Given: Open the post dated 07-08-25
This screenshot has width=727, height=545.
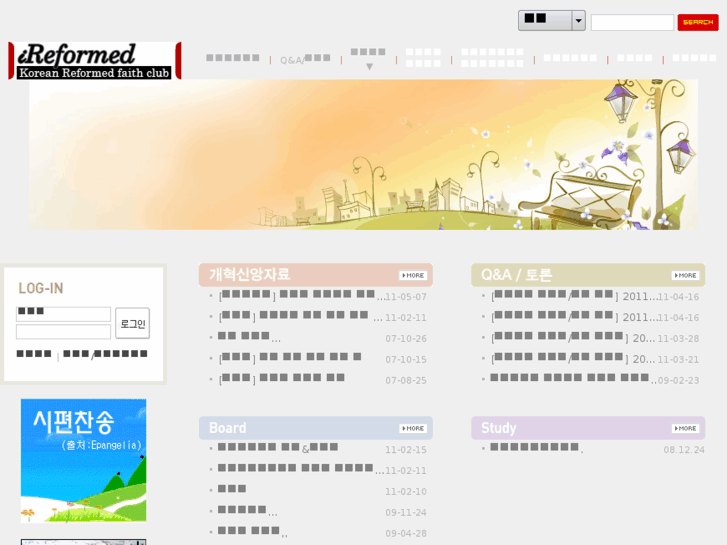Looking at the screenshot, I should pos(281,379).
